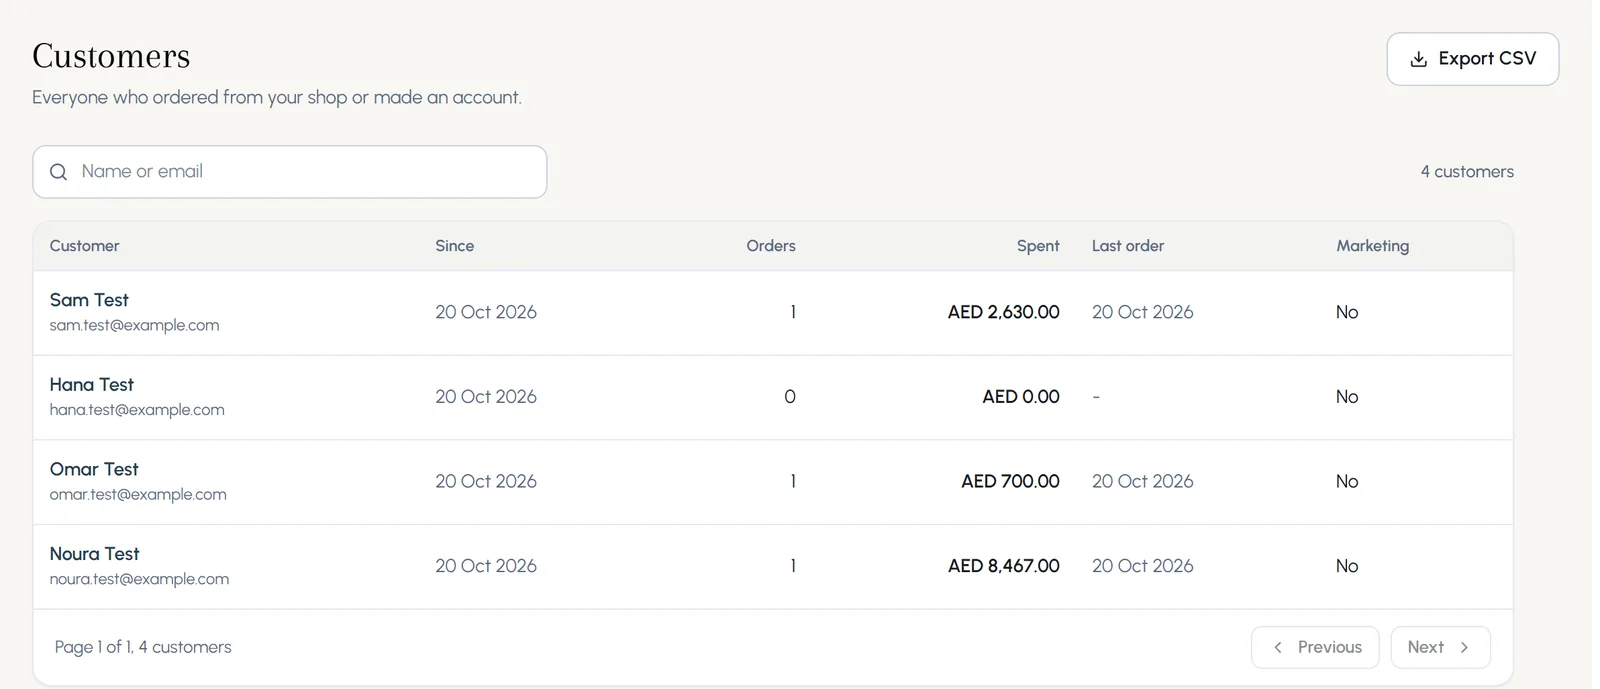Click the right chevron in Next button
Screen dimensions: 1600x689
1464,647
